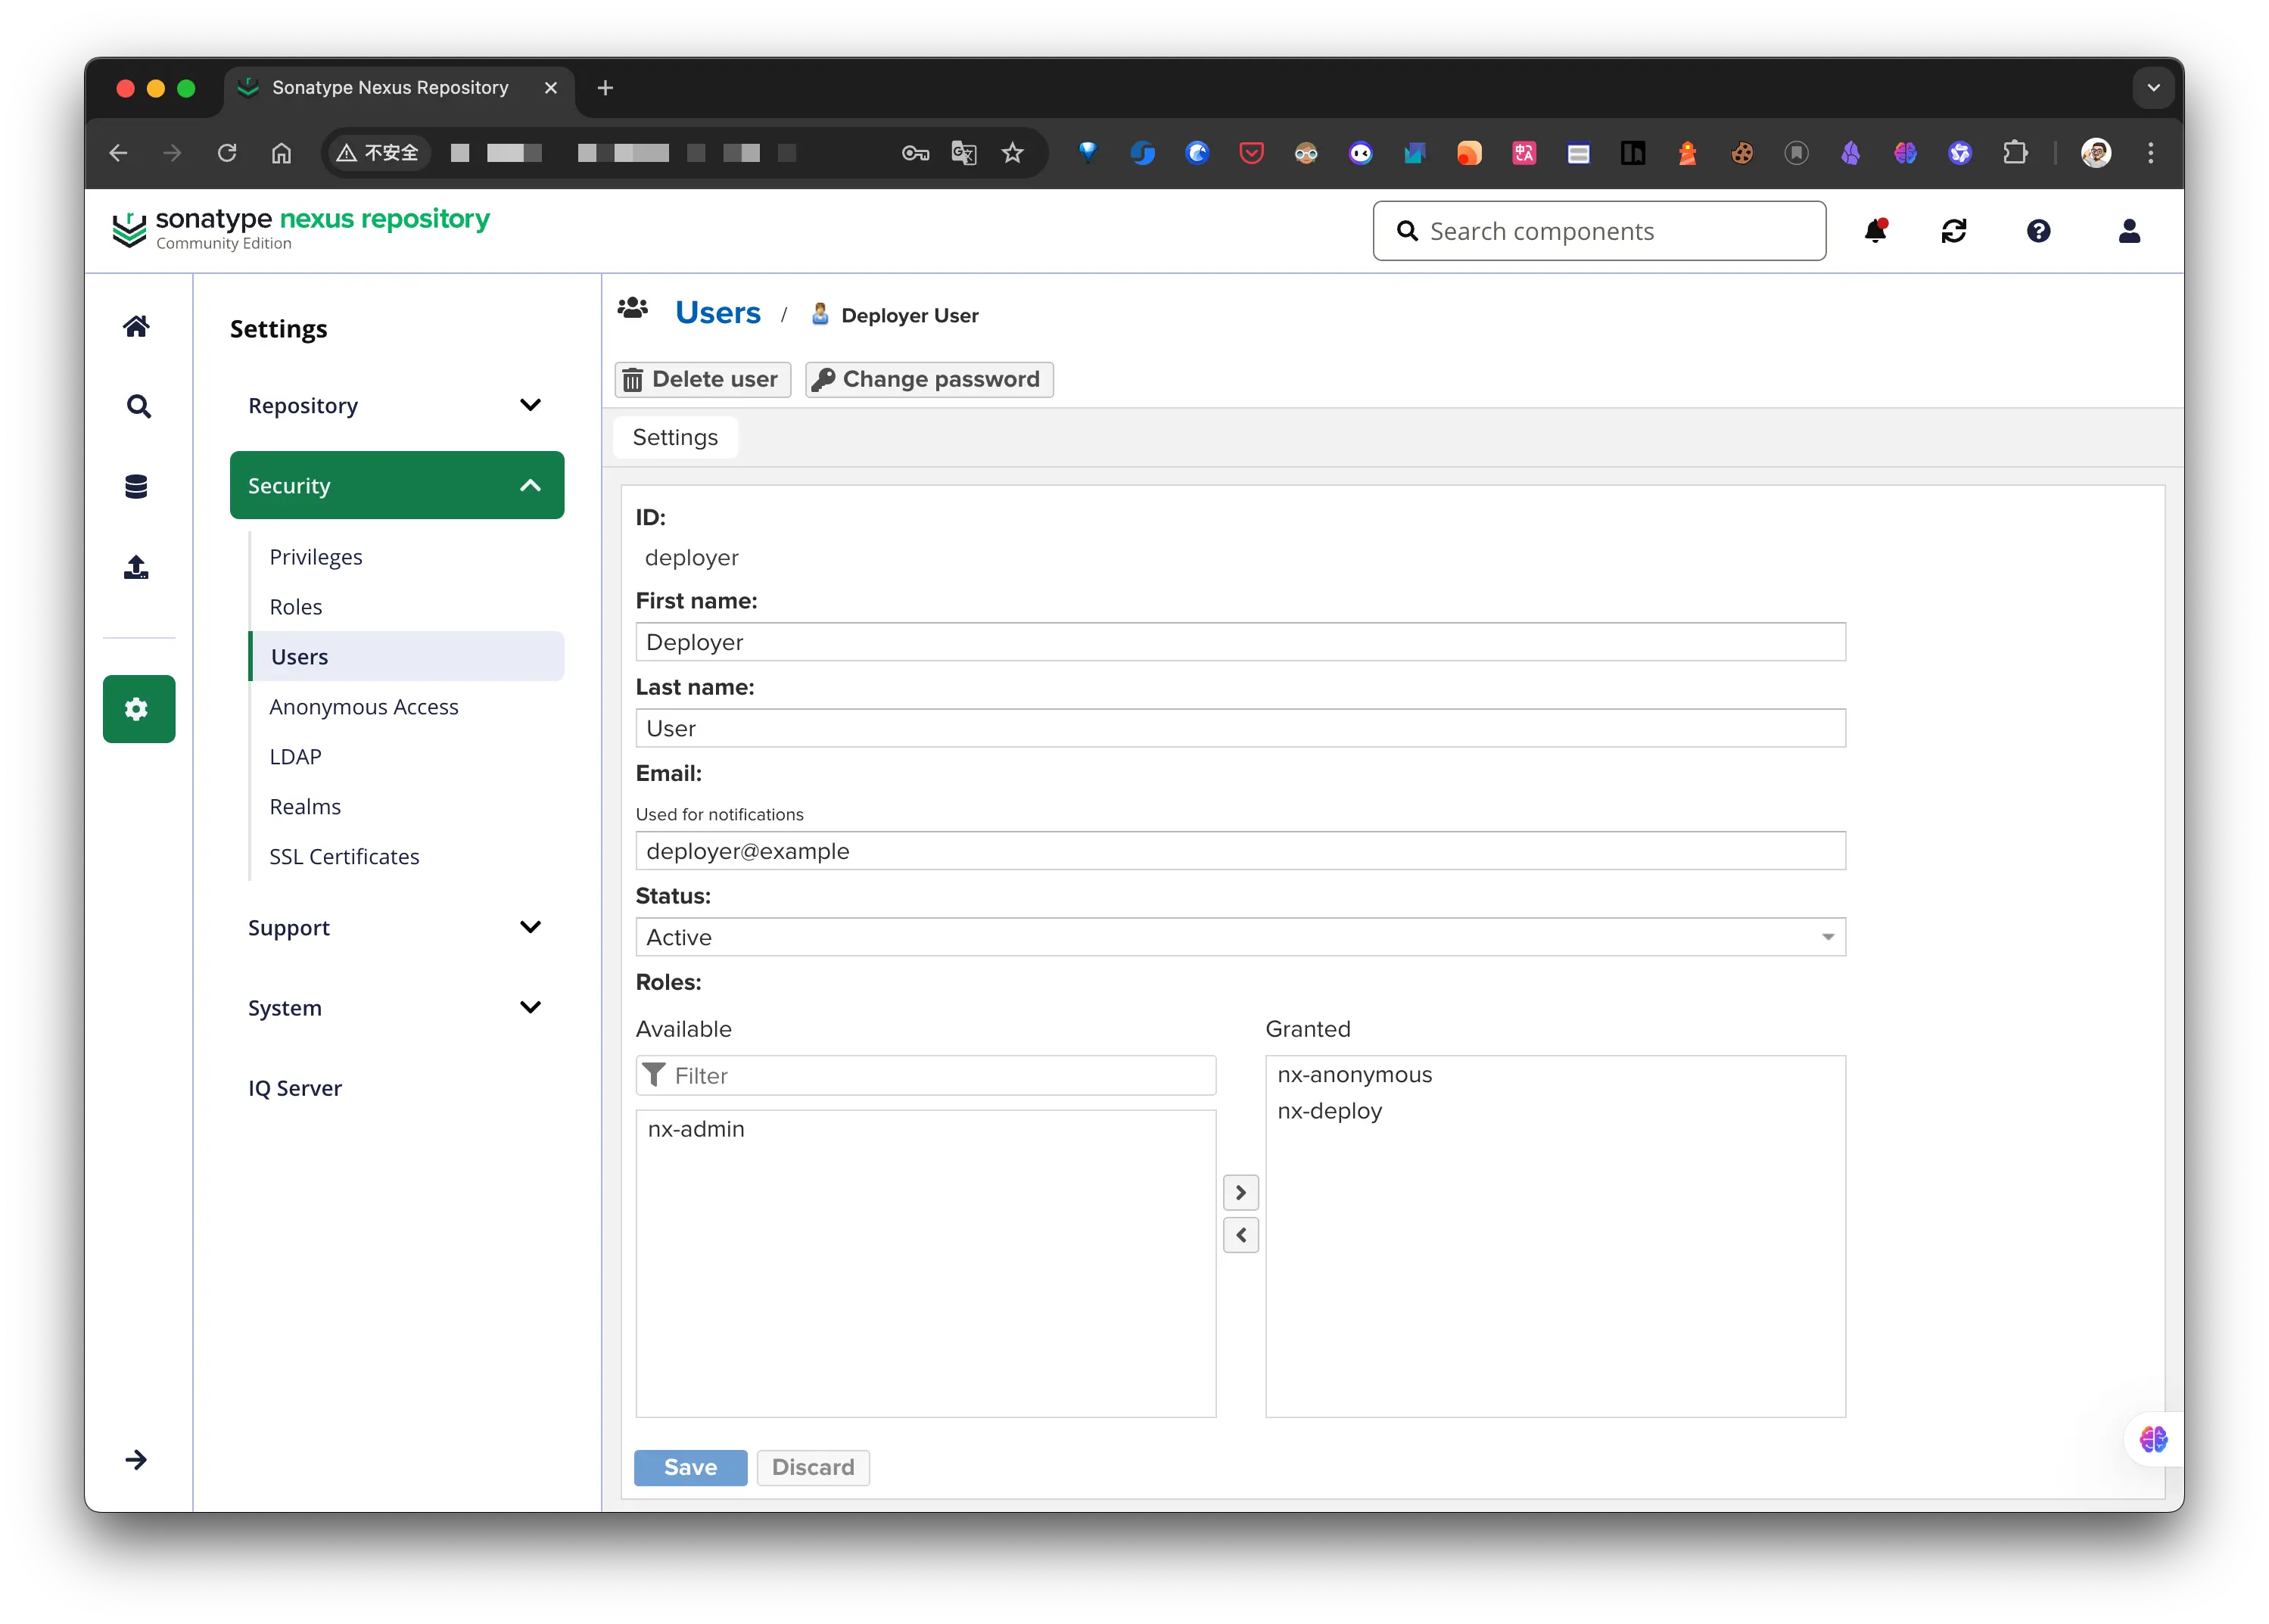Open the Status dropdown showing Active
This screenshot has width=2269, height=1624.
tap(1240, 937)
